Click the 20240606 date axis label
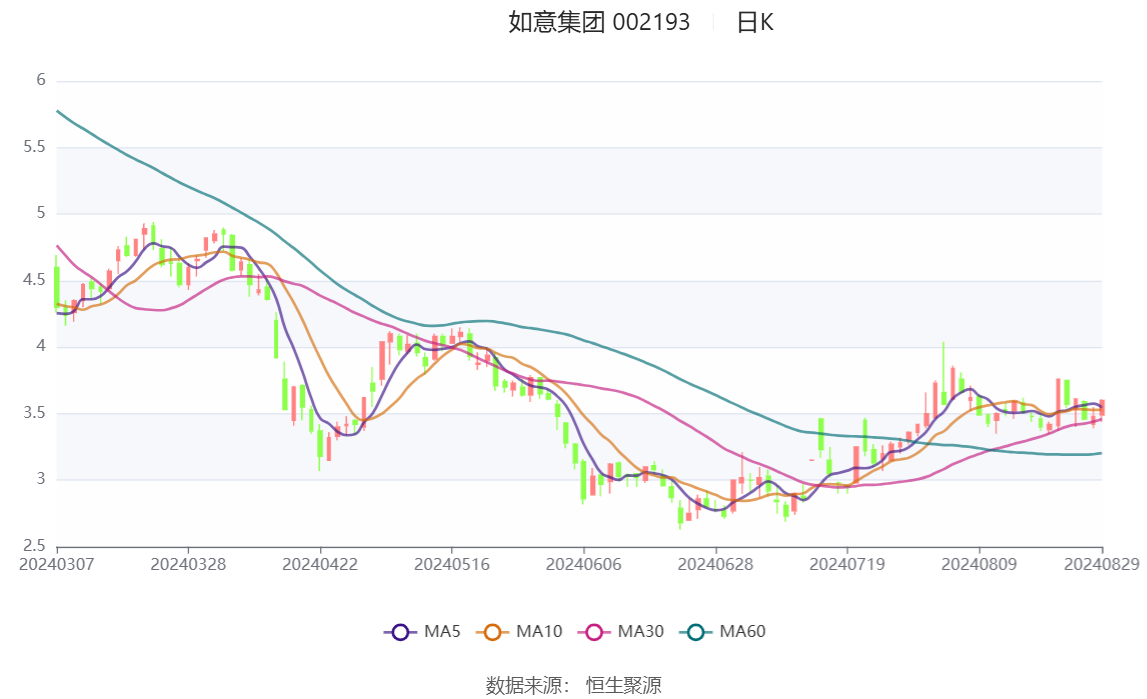 point(583,565)
